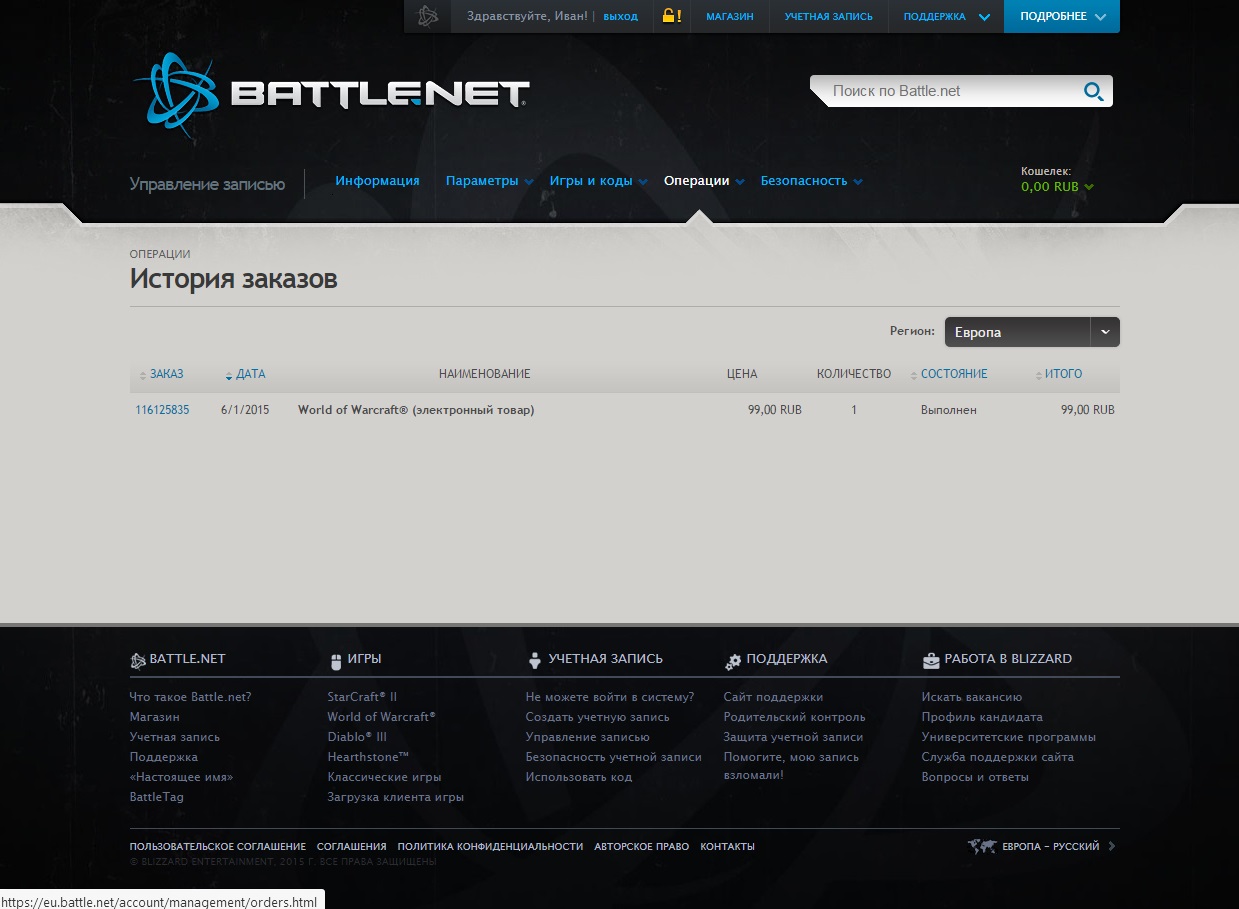Open the Кошелек 0,00 RUB wallet dropdown
The width and height of the screenshot is (1239, 909).
[1057, 186]
